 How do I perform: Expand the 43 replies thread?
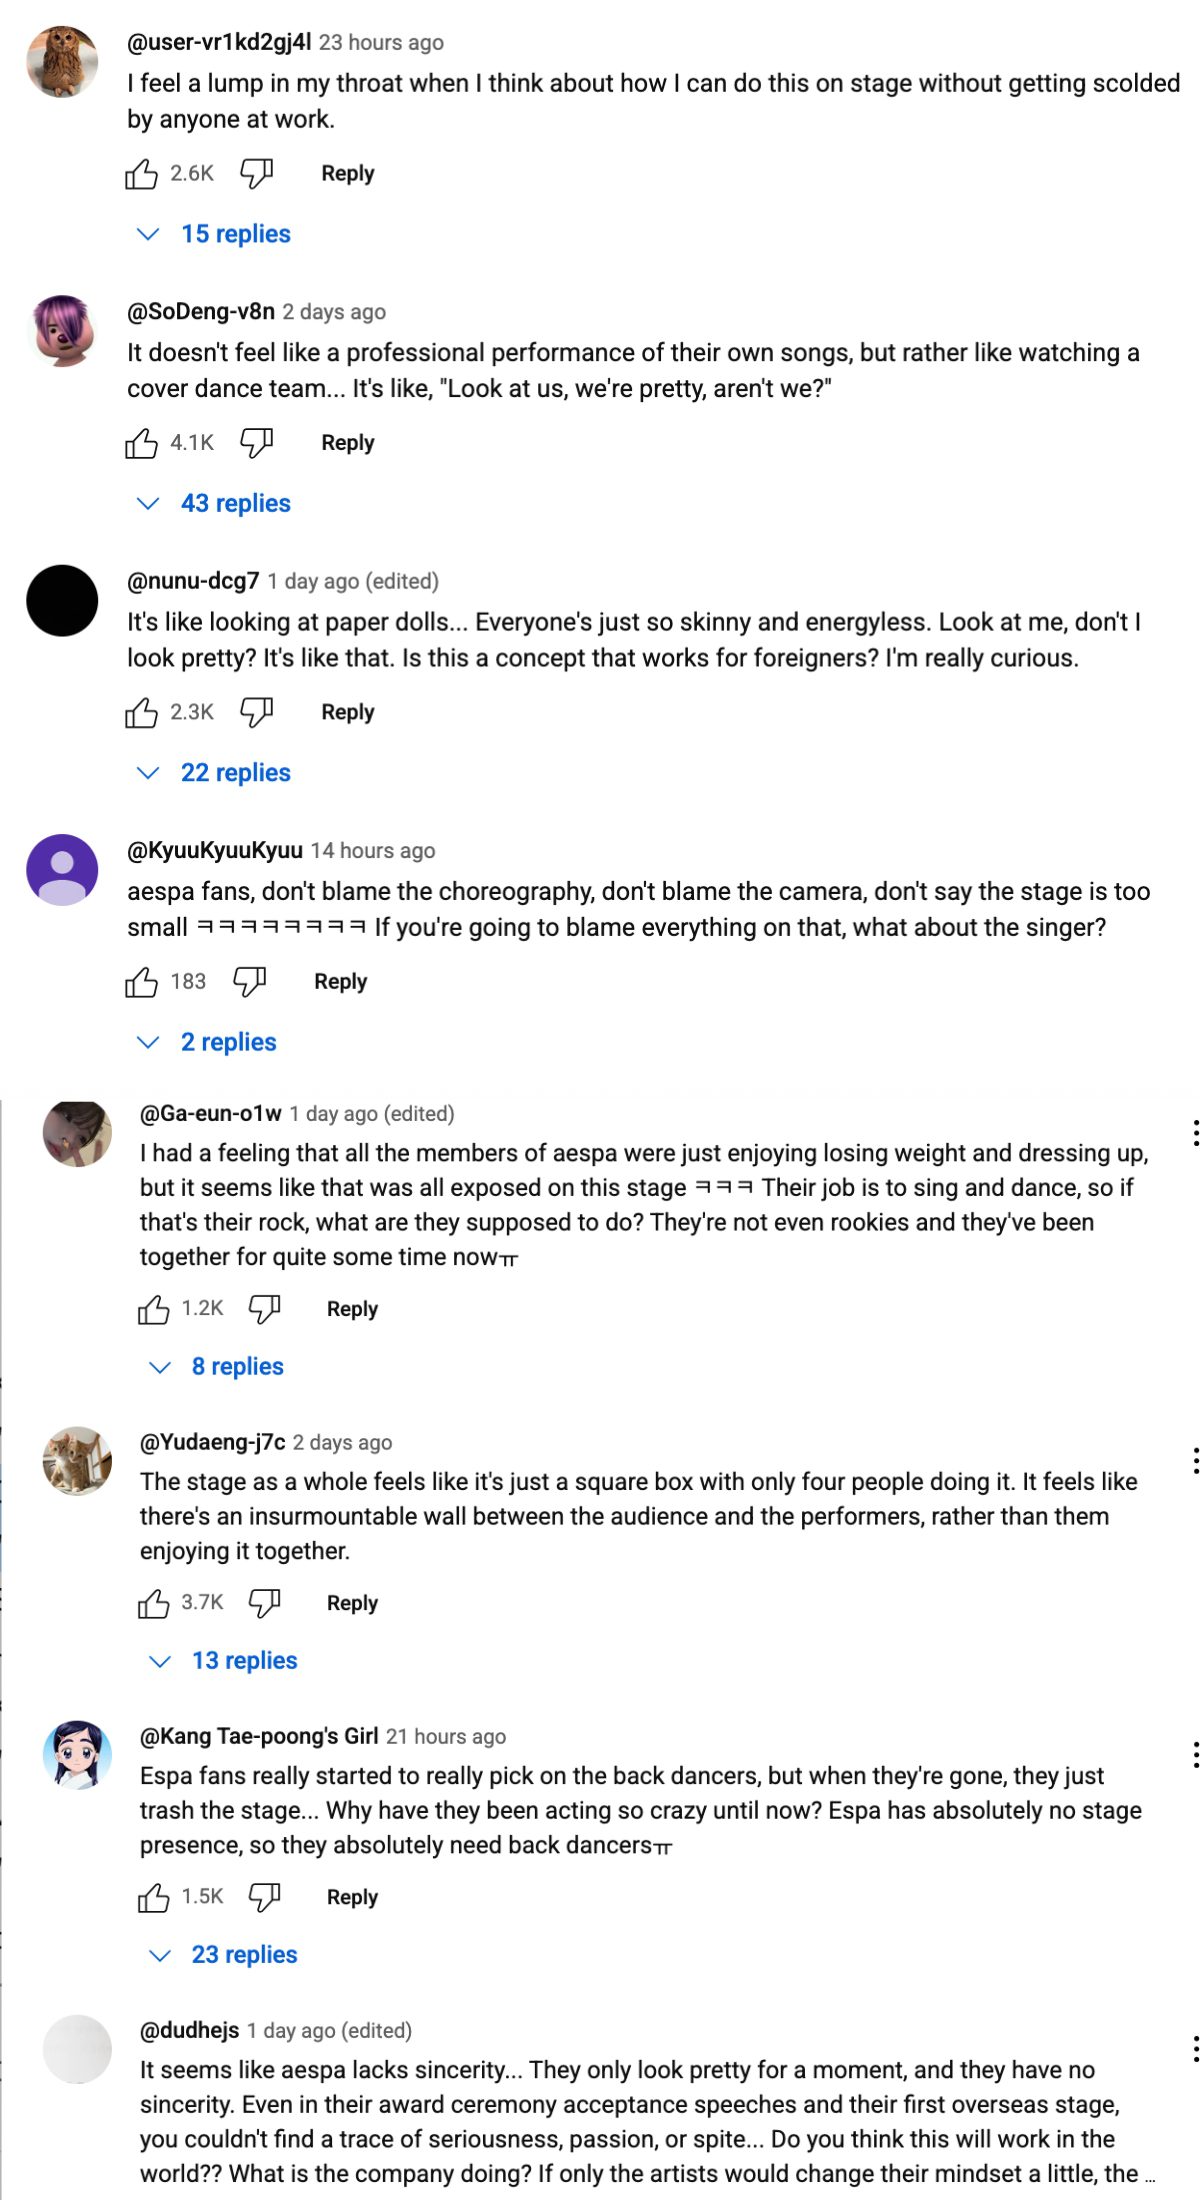(235, 503)
